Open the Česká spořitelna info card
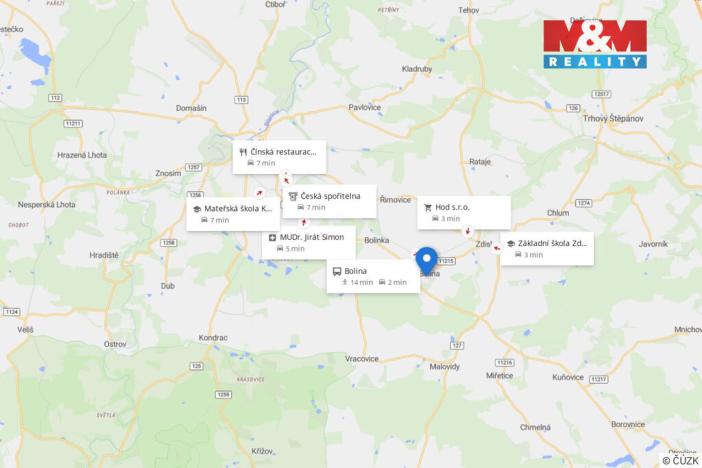This screenshot has width=702, height=468. pos(330,202)
